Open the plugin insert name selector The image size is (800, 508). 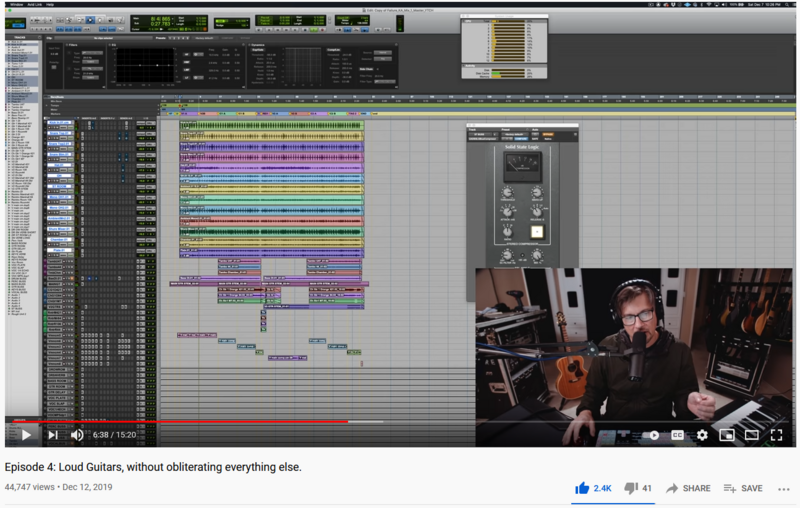tap(483, 139)
